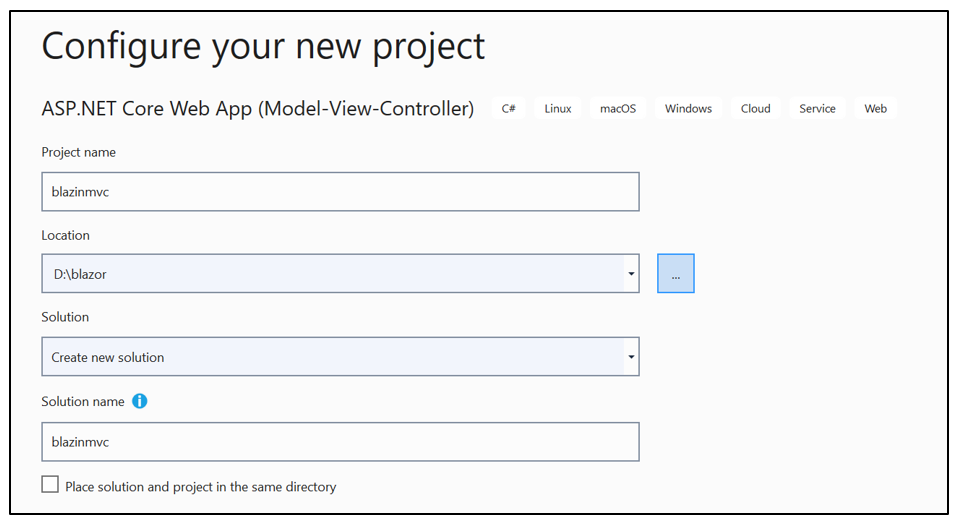This screenshot has width=953, height=524.
Task: Click the Windows tag
Action: pyautogui.click(x=688, y=108)
